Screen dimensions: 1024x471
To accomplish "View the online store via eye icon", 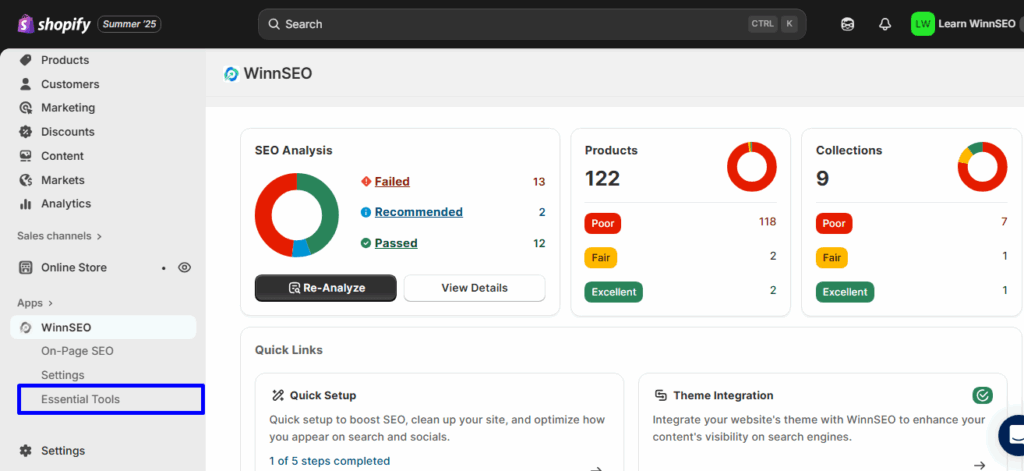I will (x=185, y=267).
